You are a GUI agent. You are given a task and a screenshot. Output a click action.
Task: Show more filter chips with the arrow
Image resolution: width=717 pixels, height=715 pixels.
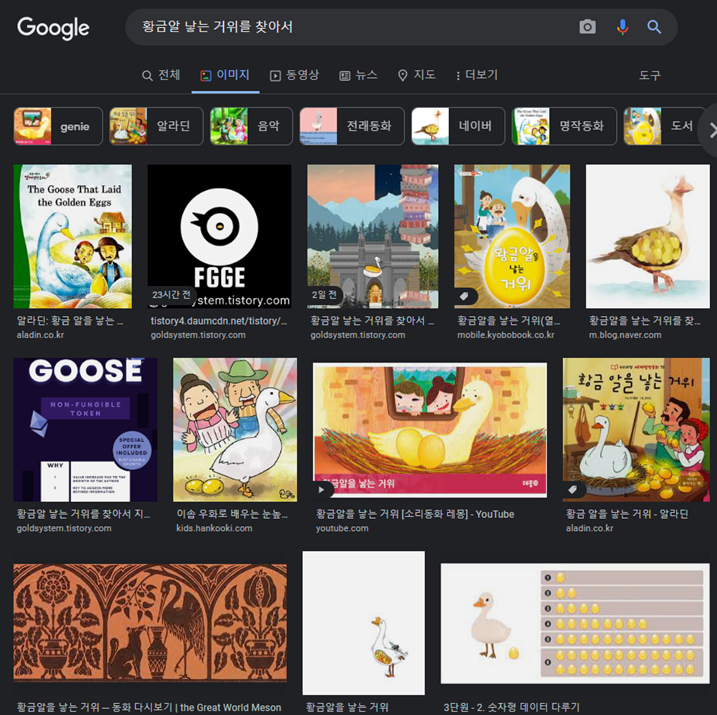tap(711, 130)
